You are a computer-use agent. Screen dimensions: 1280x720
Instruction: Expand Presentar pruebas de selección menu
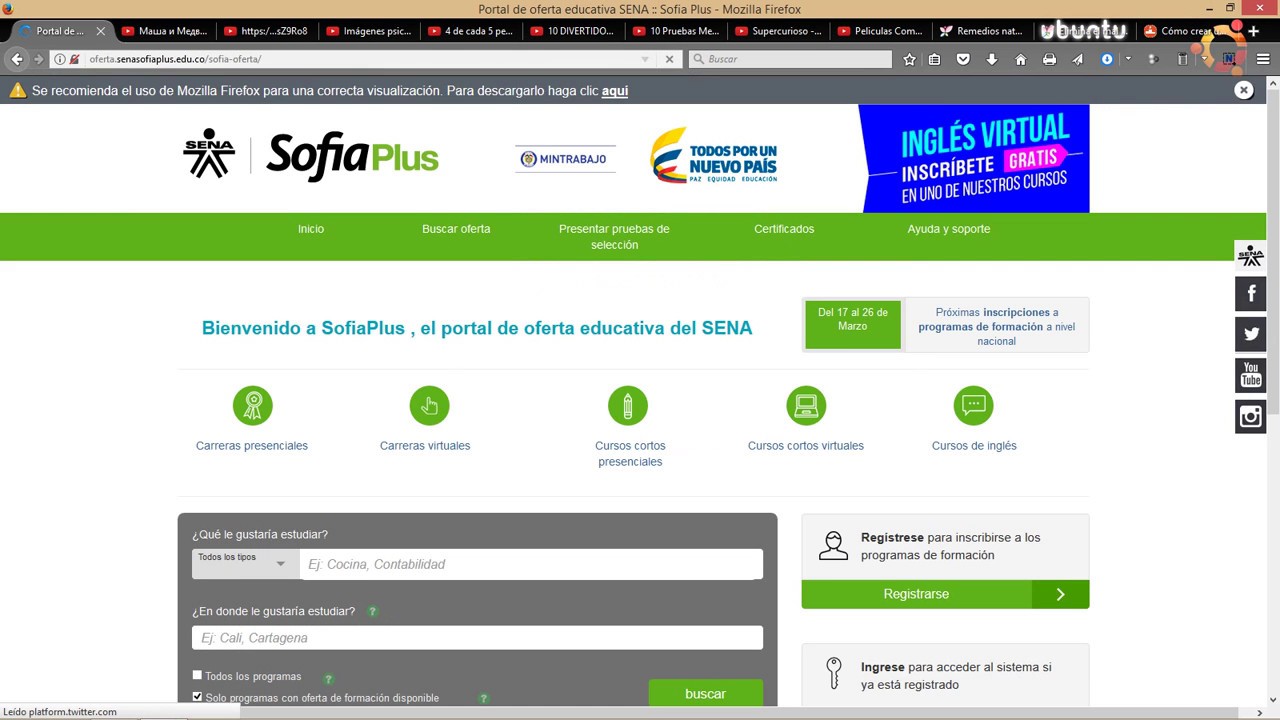[x=614, y=237]
